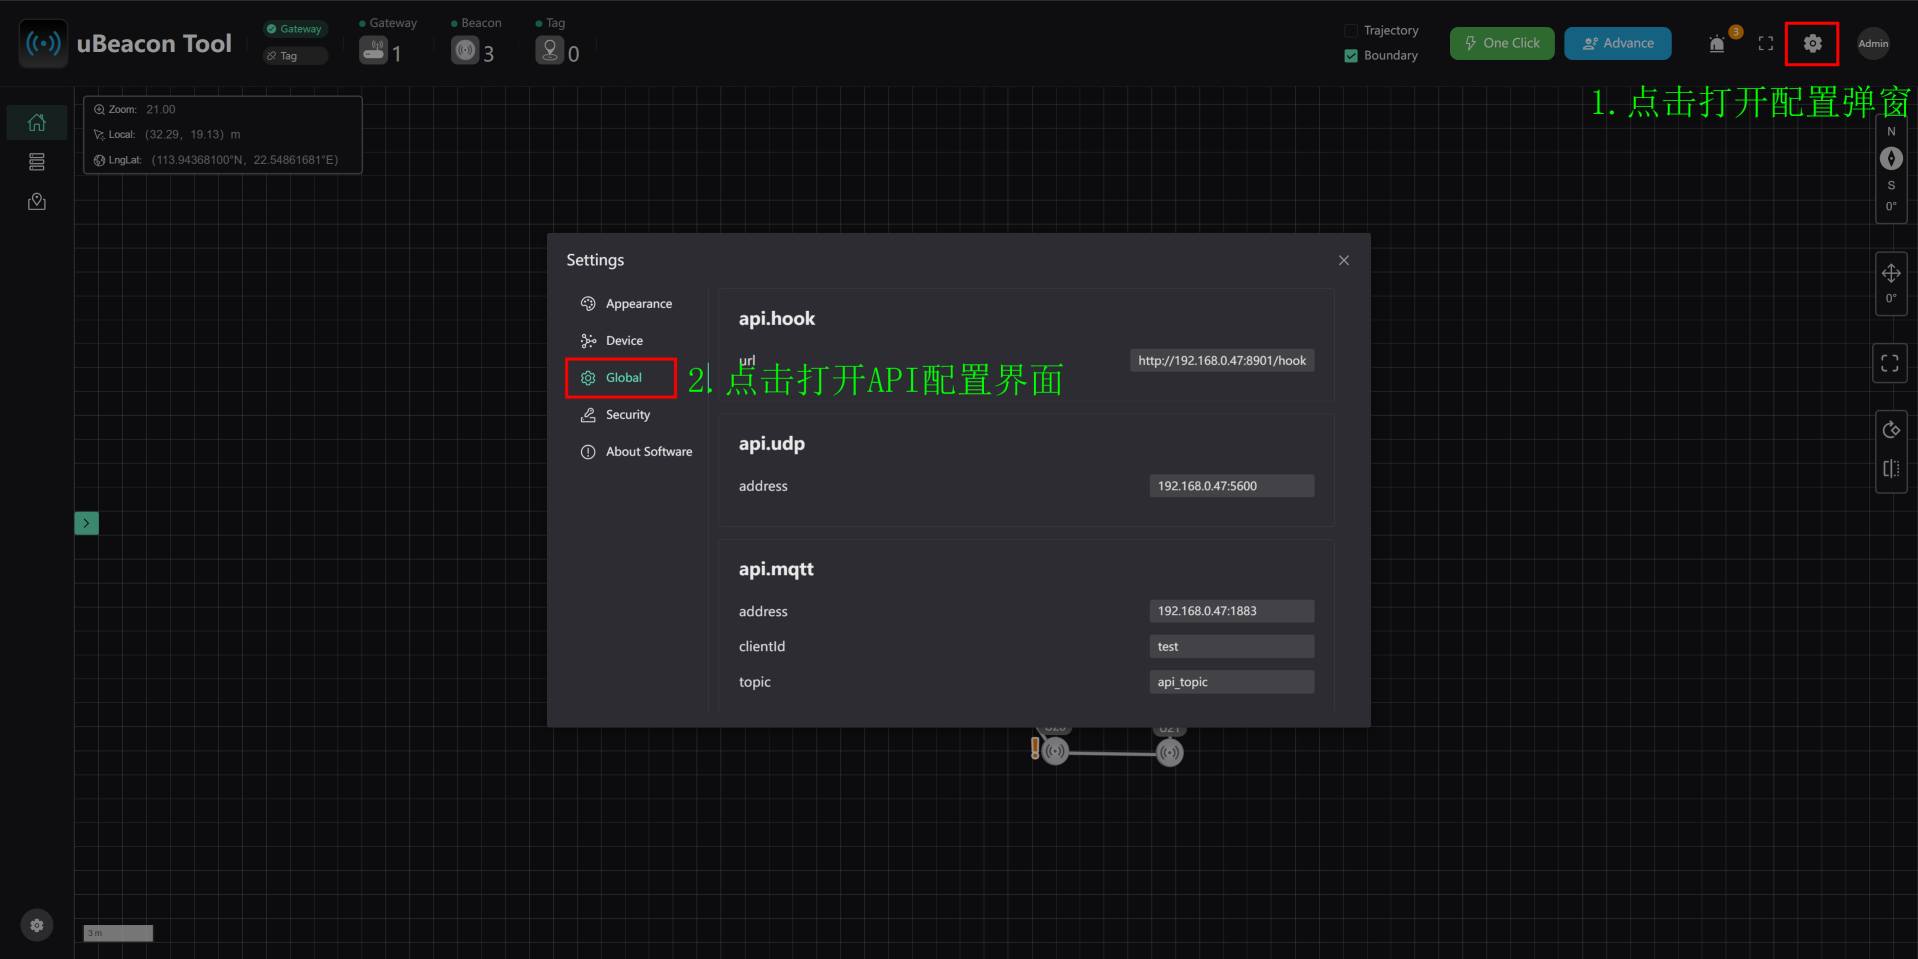Open settings via top-right gear icon
1918x959 pixels.
pyautogui.click(x=1812, y=43)
